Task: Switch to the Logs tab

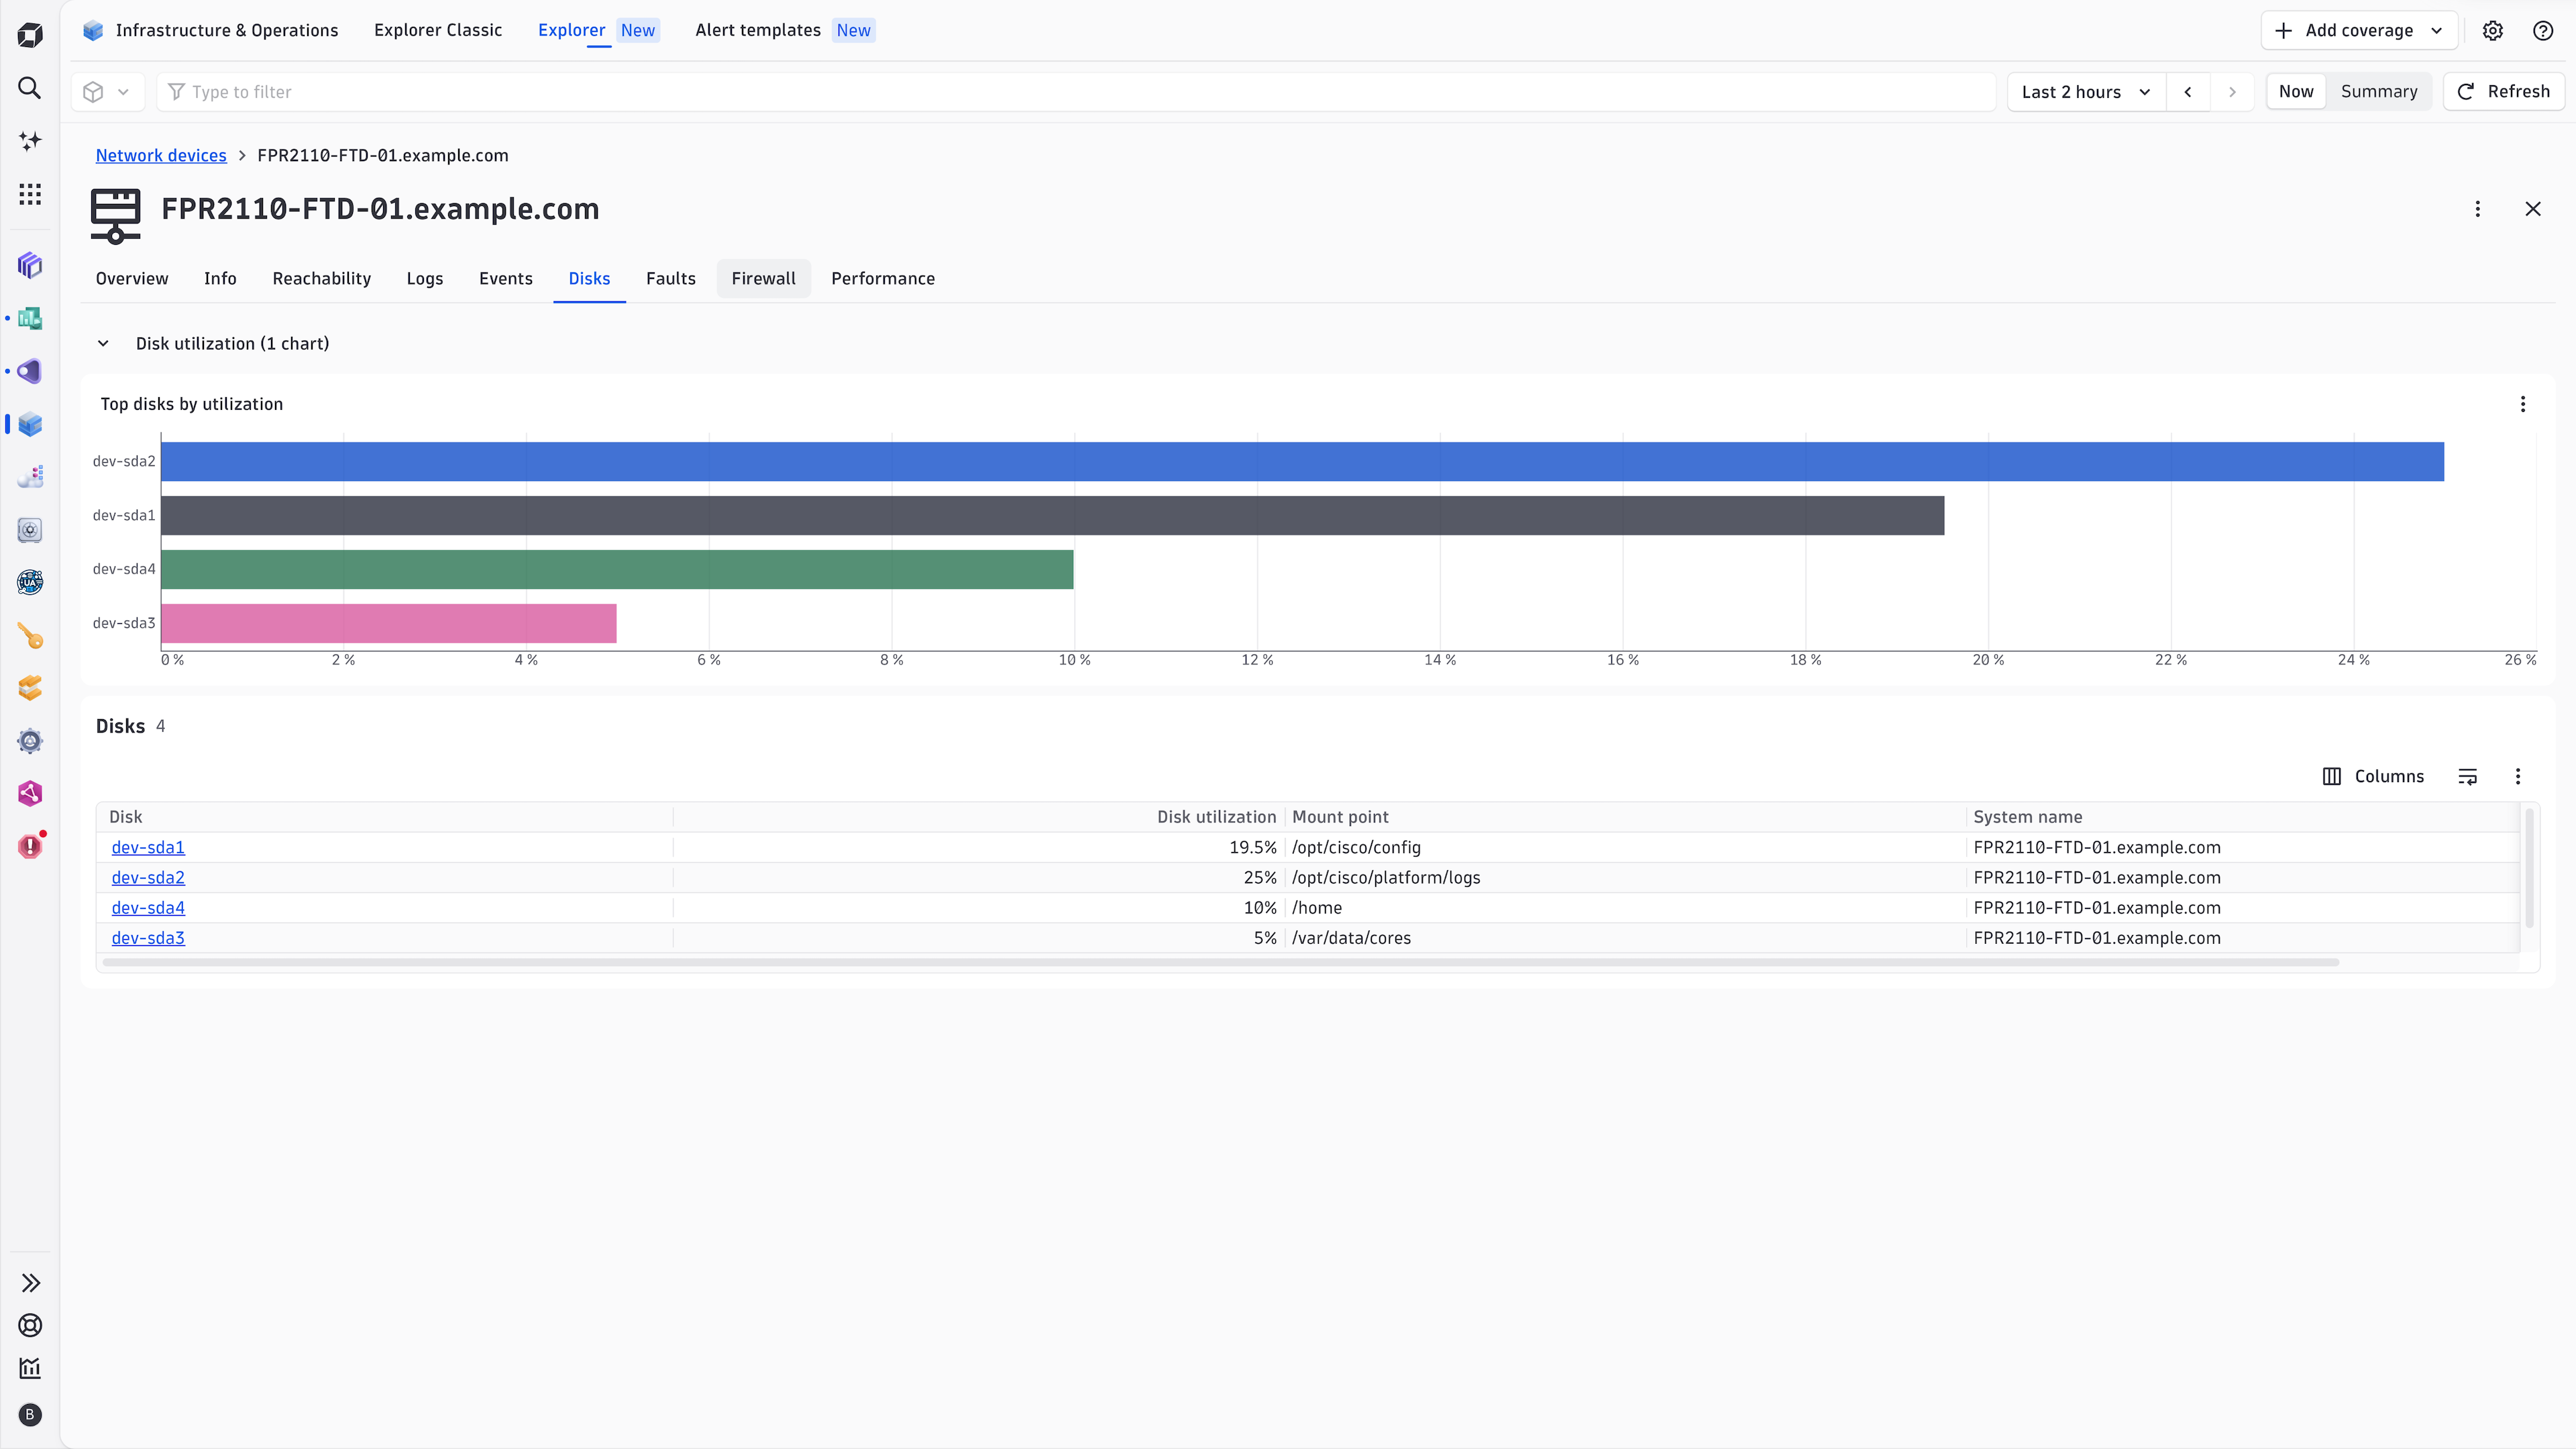Action: click(x=425, y=279)
